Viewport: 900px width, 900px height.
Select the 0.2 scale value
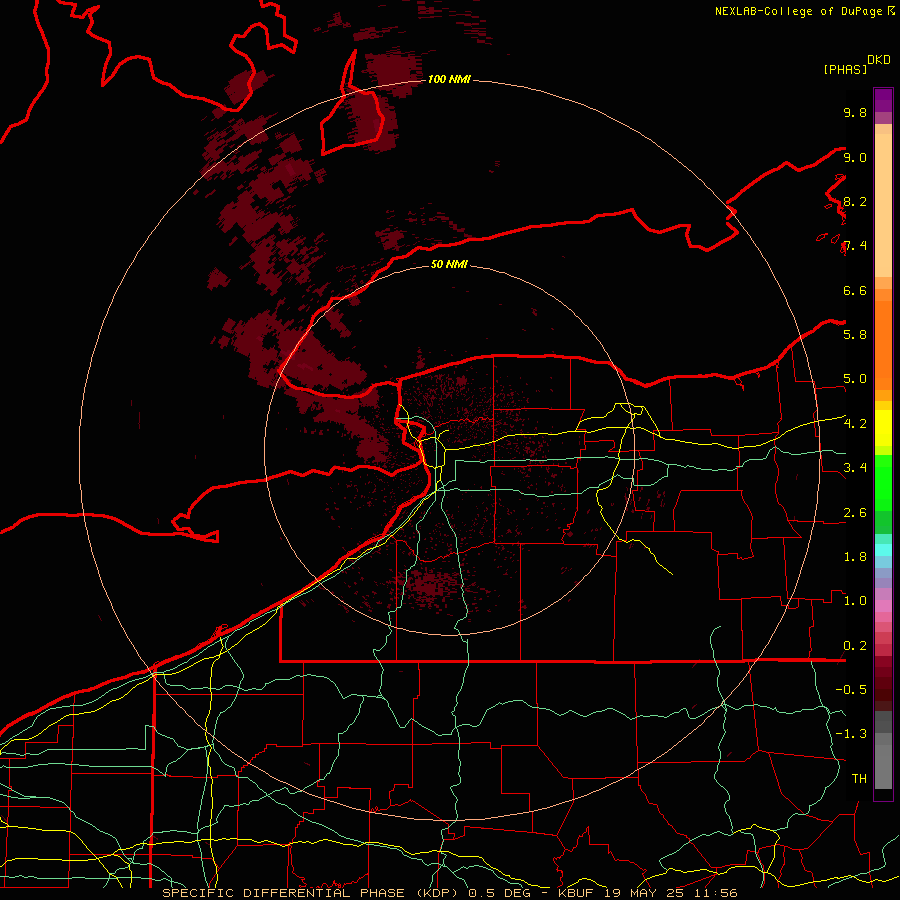click(855, 645)
